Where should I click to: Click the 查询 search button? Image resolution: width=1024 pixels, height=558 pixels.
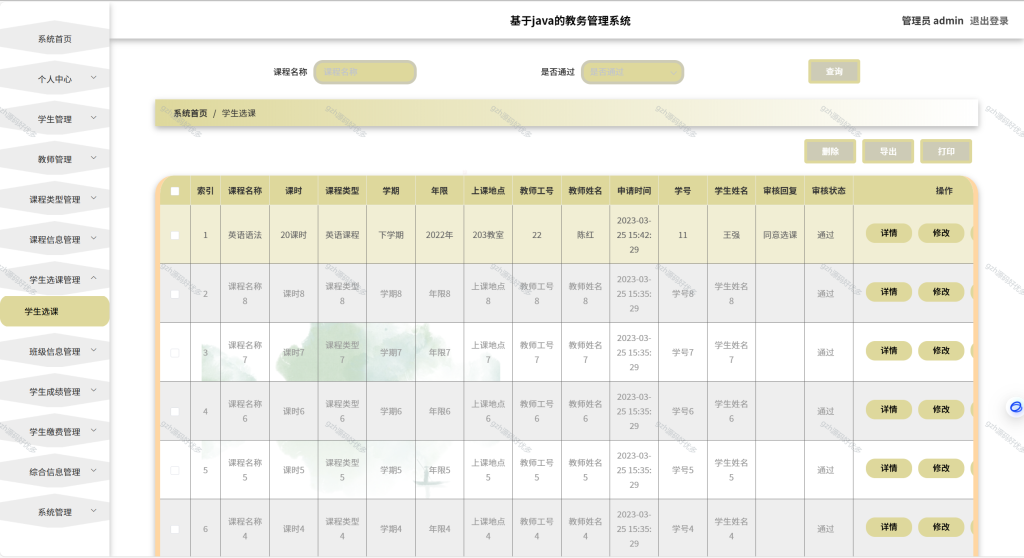point(834,71)
